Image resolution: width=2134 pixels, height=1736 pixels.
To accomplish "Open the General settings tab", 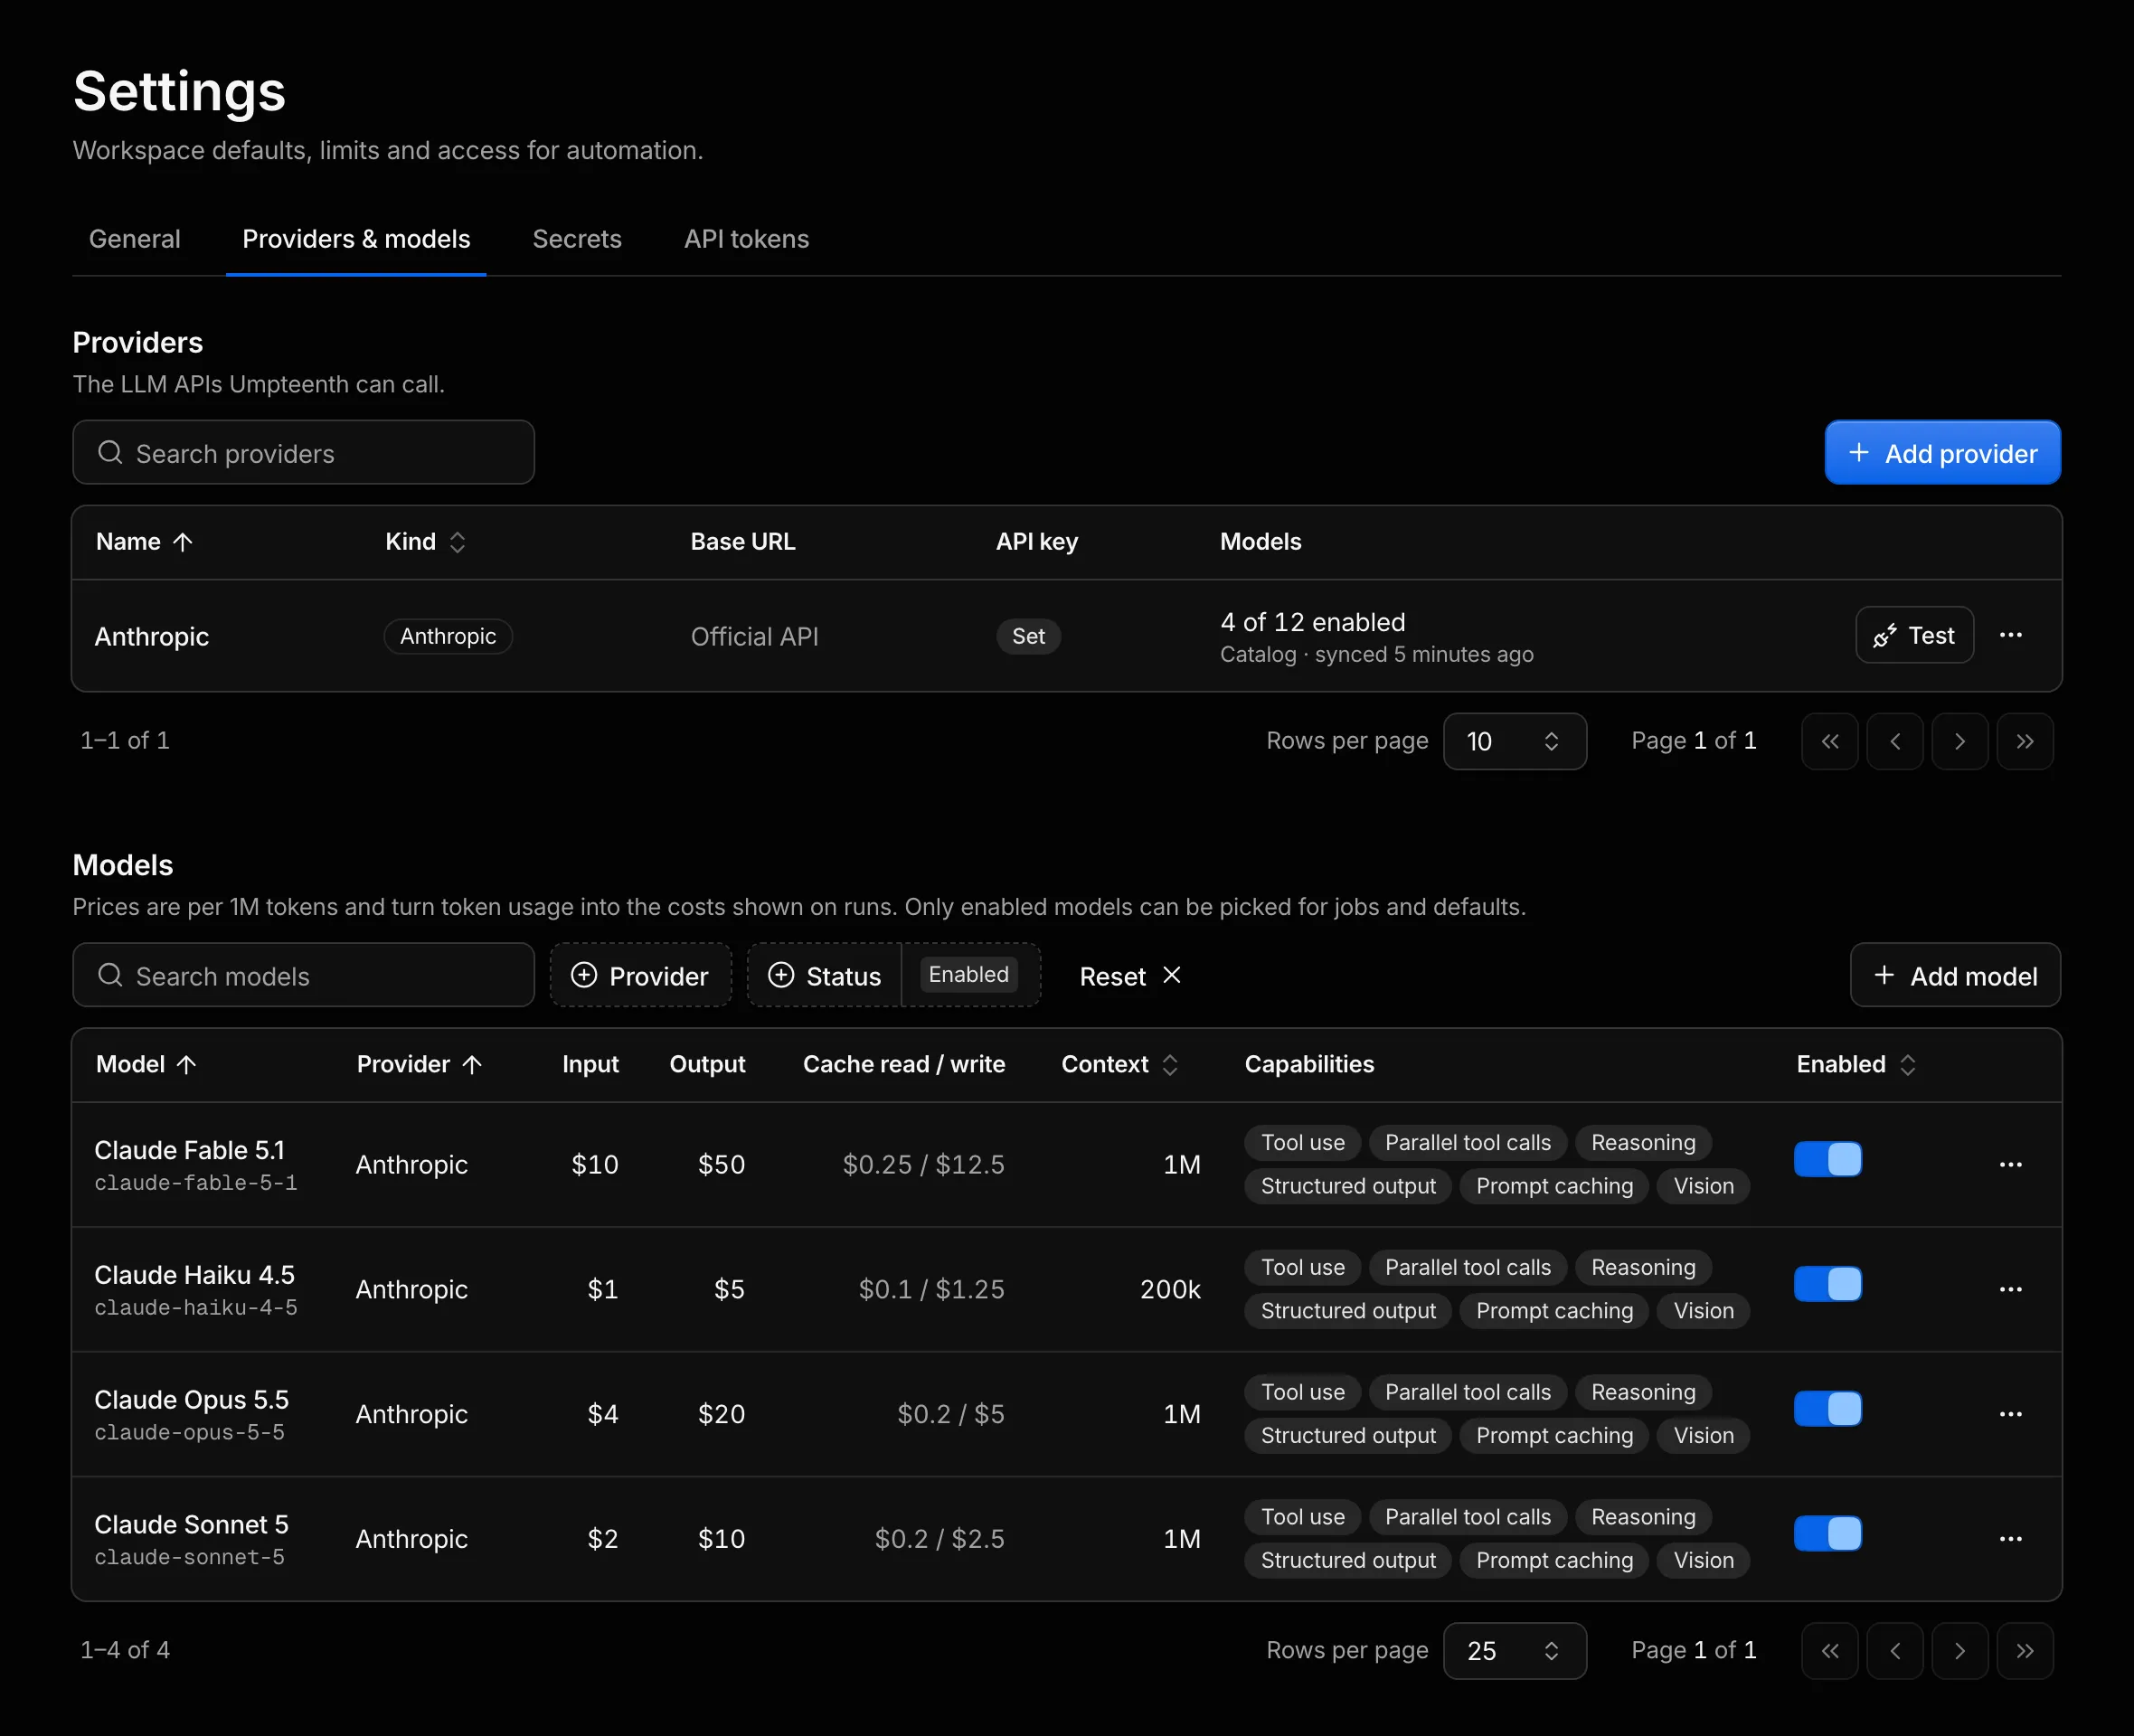I will 134,239.
